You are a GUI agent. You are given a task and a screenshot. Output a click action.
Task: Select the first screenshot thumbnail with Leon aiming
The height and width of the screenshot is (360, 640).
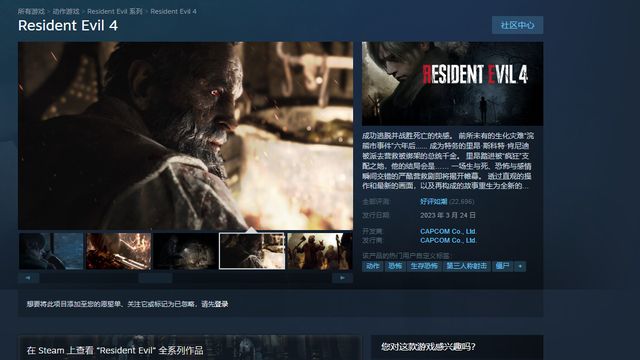point(51,251)
